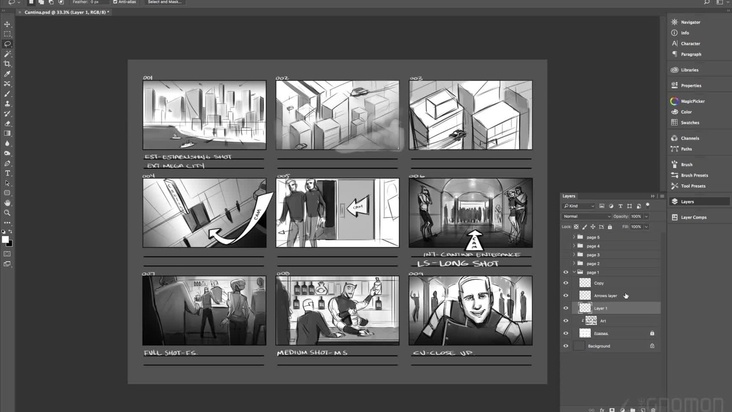Select the Gradient tool

7,133
